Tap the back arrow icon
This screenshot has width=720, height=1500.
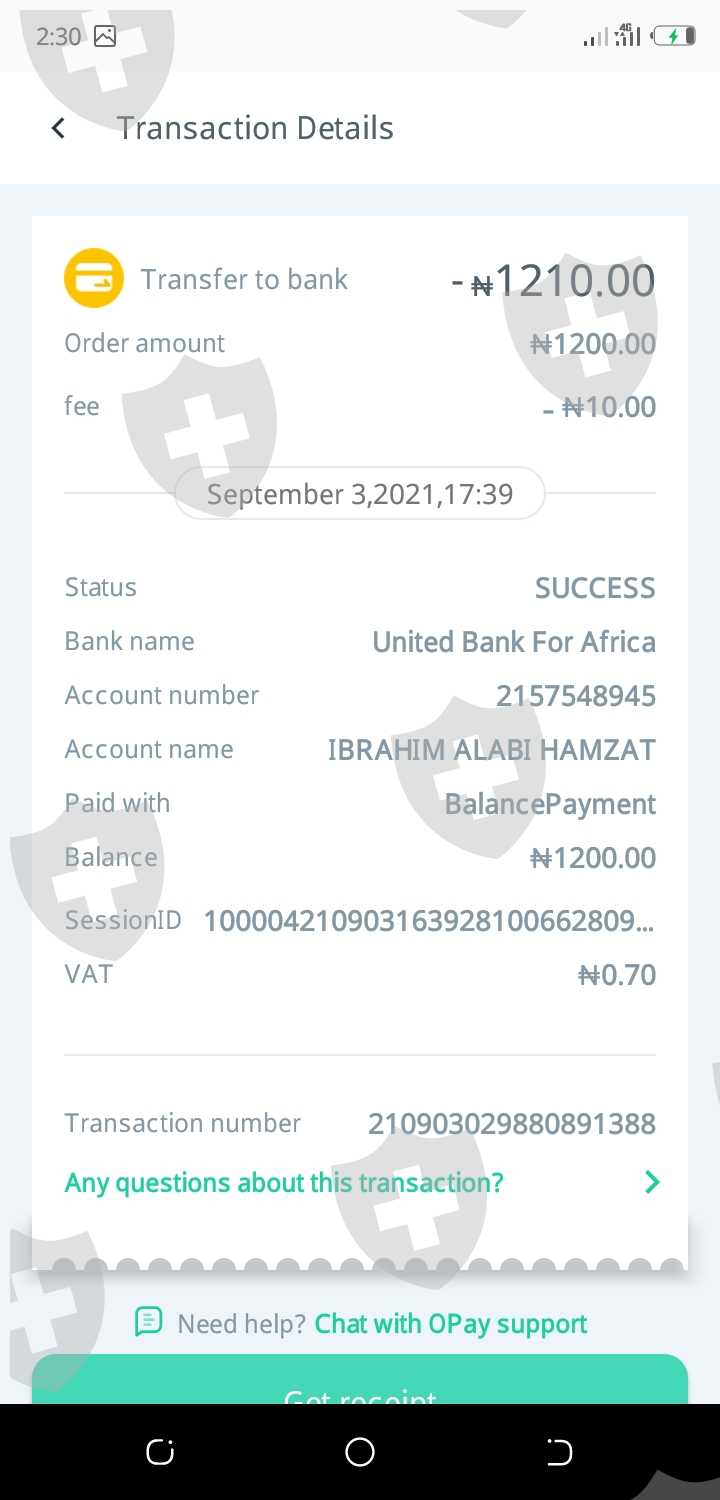pyautogui.click(x=59, y=128)
